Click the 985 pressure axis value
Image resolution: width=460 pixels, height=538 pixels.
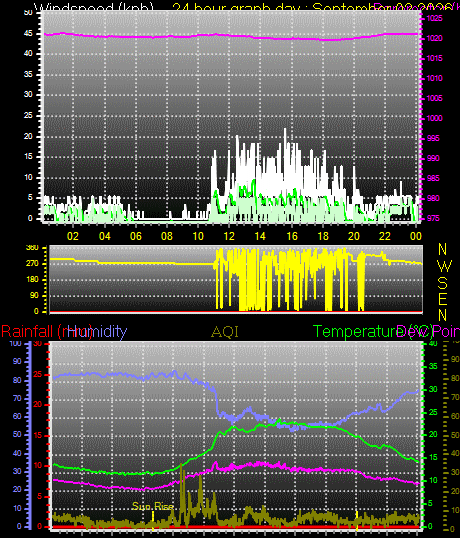(x=433, y=178)
